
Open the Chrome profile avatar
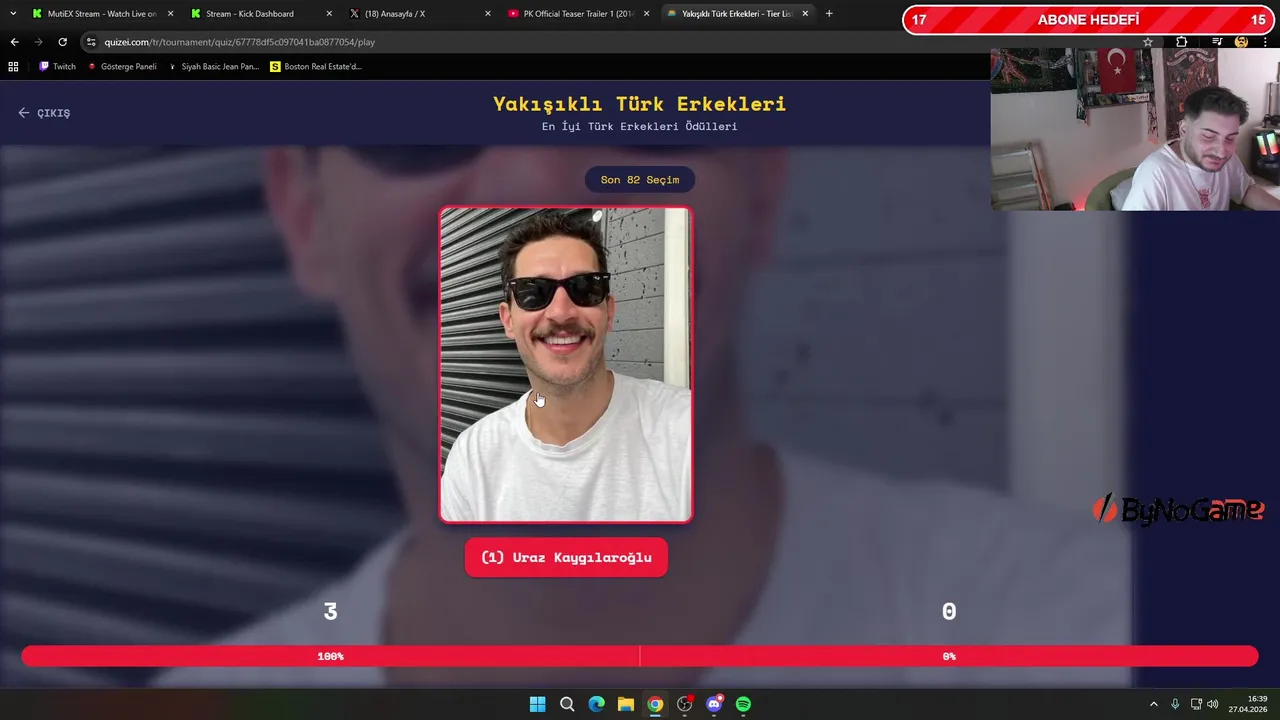point(1241,42)
